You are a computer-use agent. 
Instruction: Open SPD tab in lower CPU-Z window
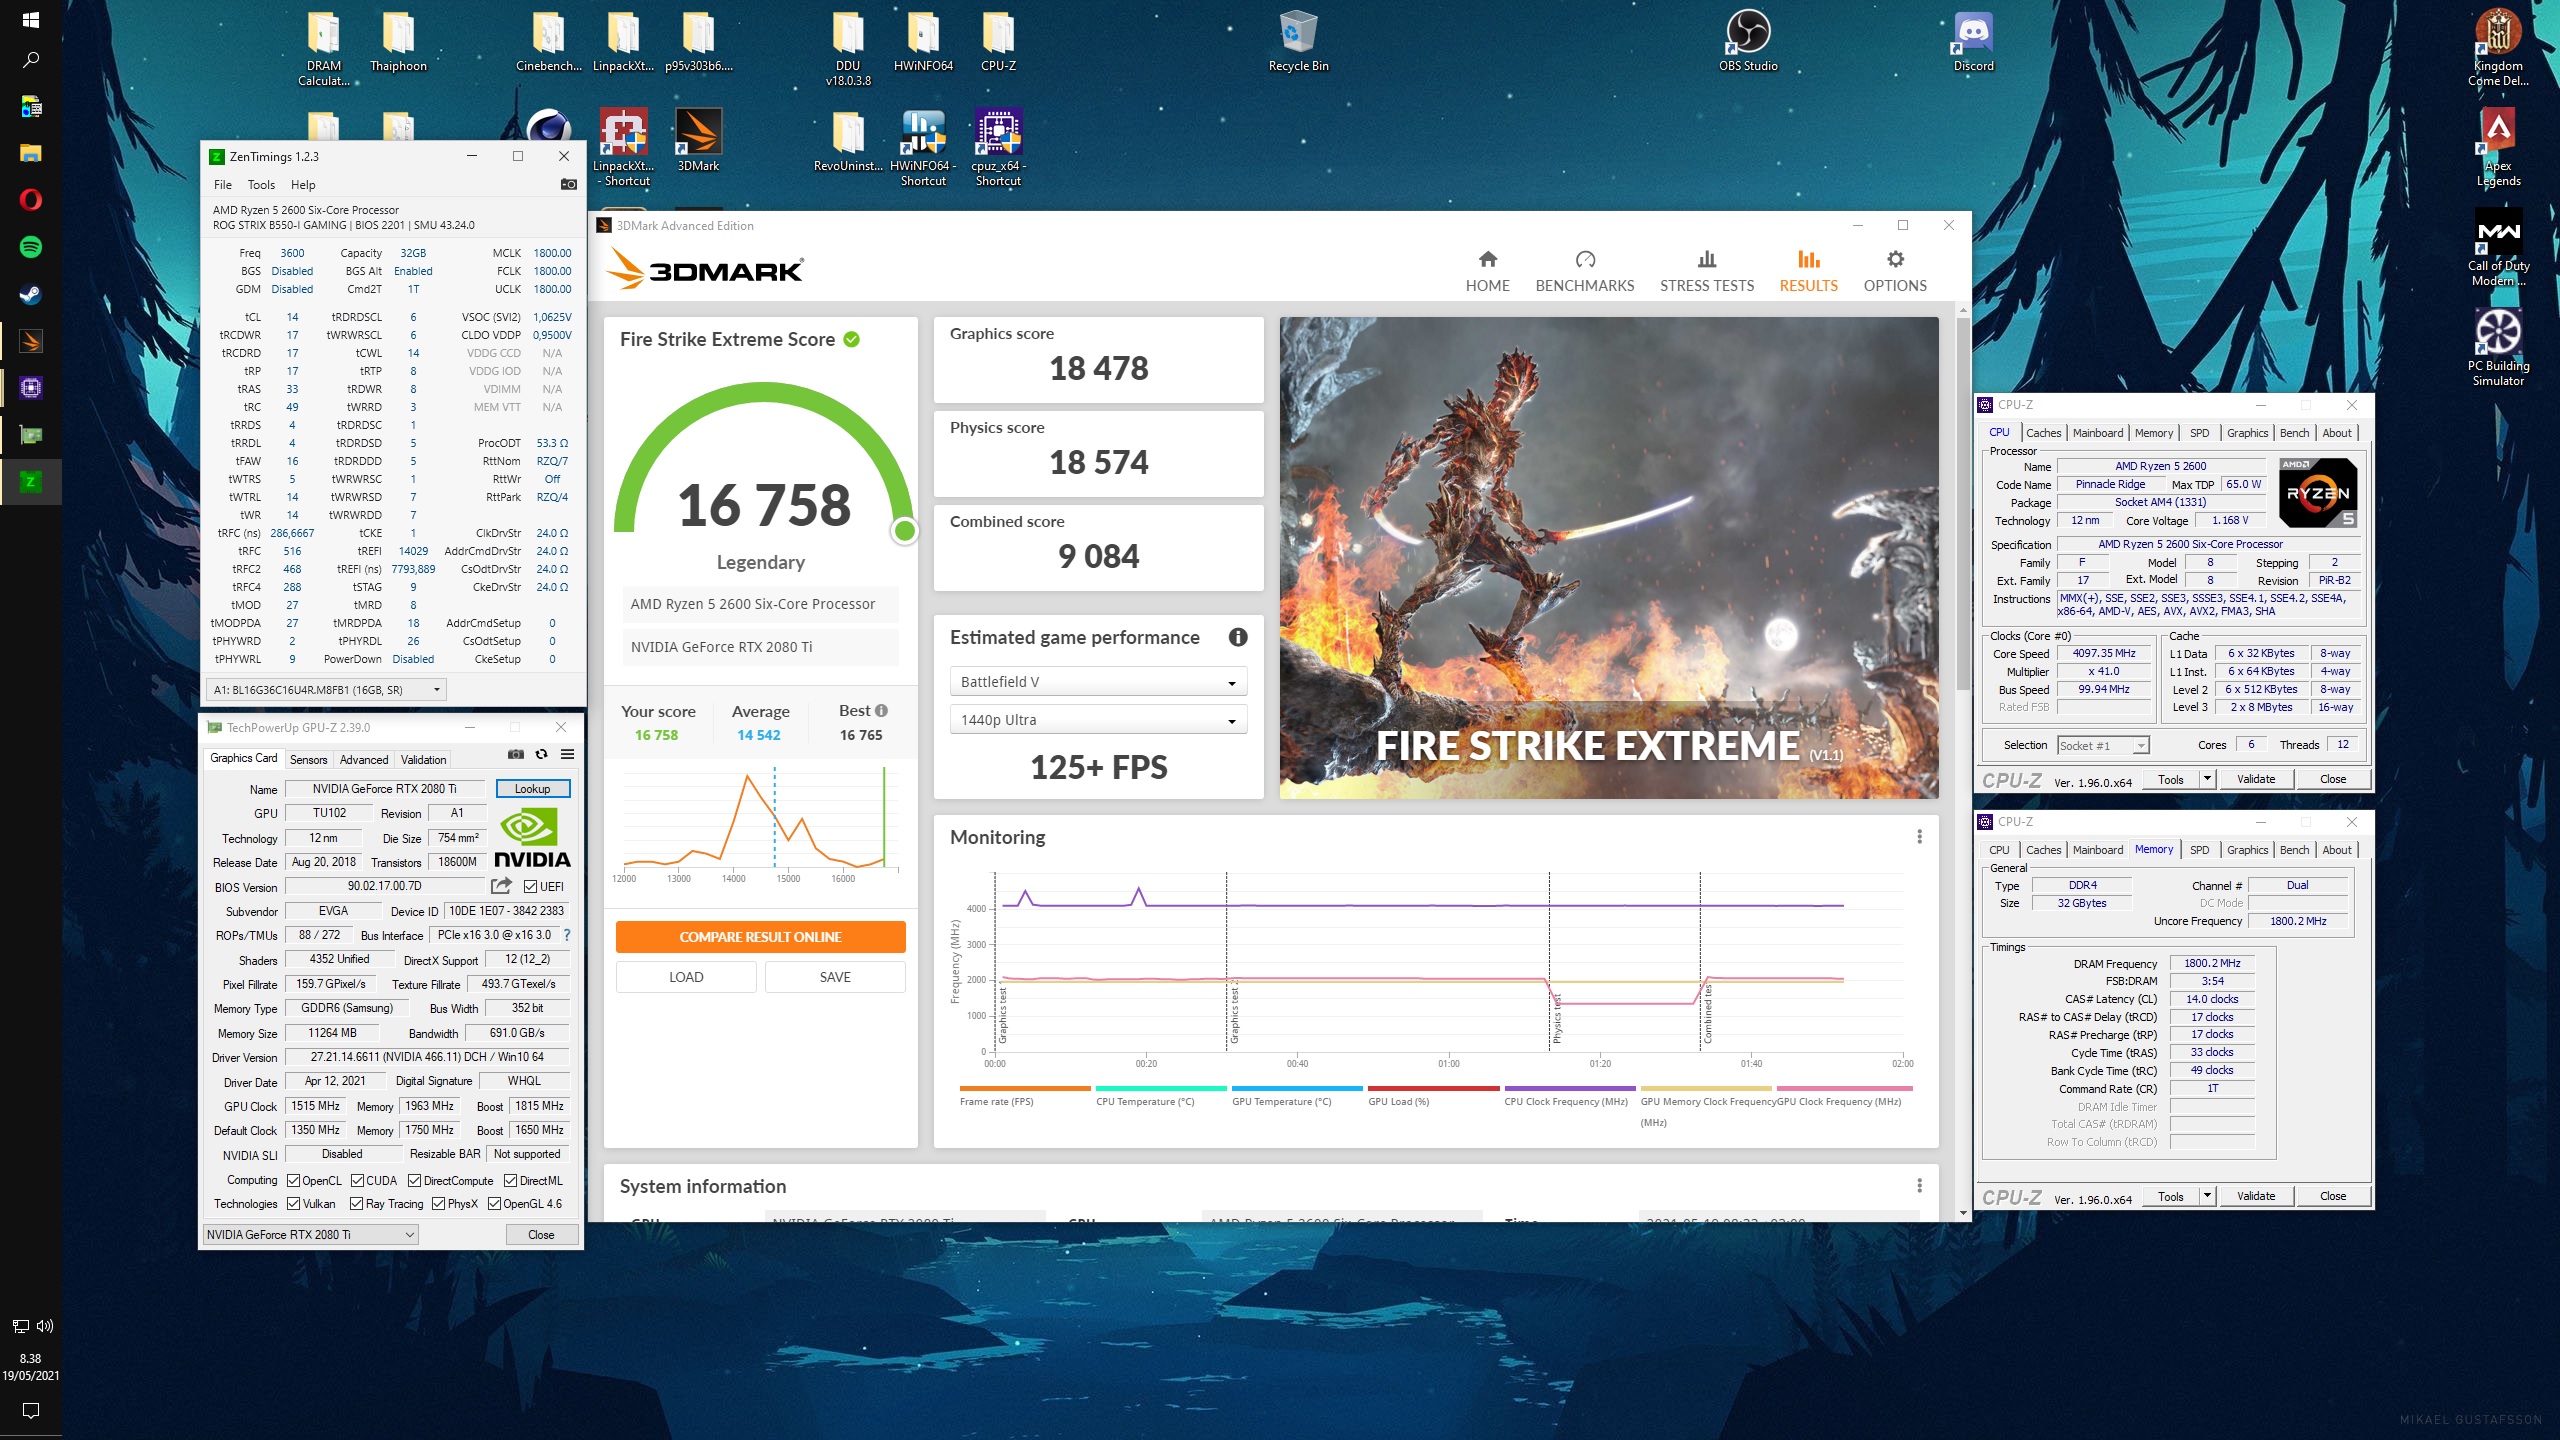(x=2199, y=850)
